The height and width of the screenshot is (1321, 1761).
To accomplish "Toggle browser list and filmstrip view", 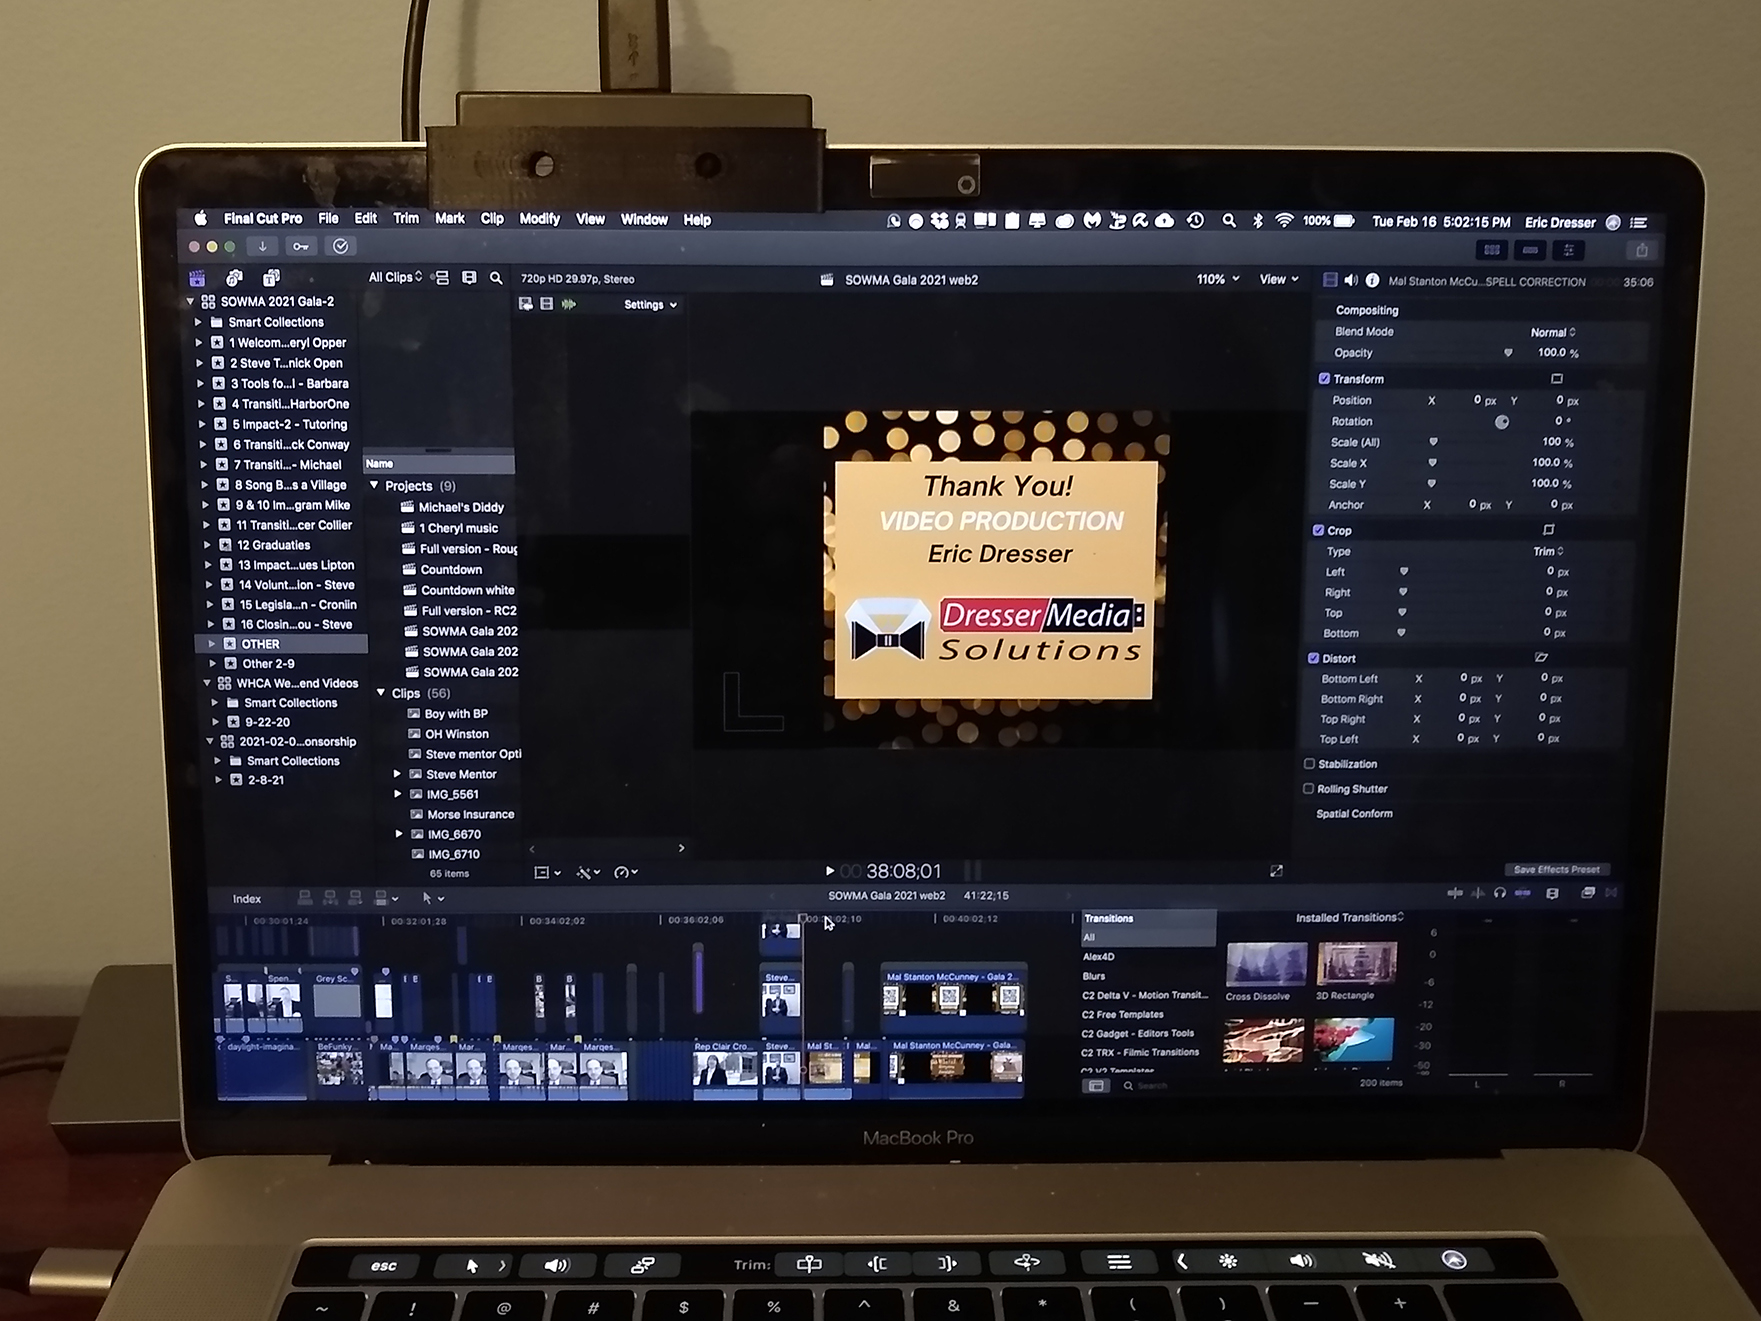I will [441, 278].
